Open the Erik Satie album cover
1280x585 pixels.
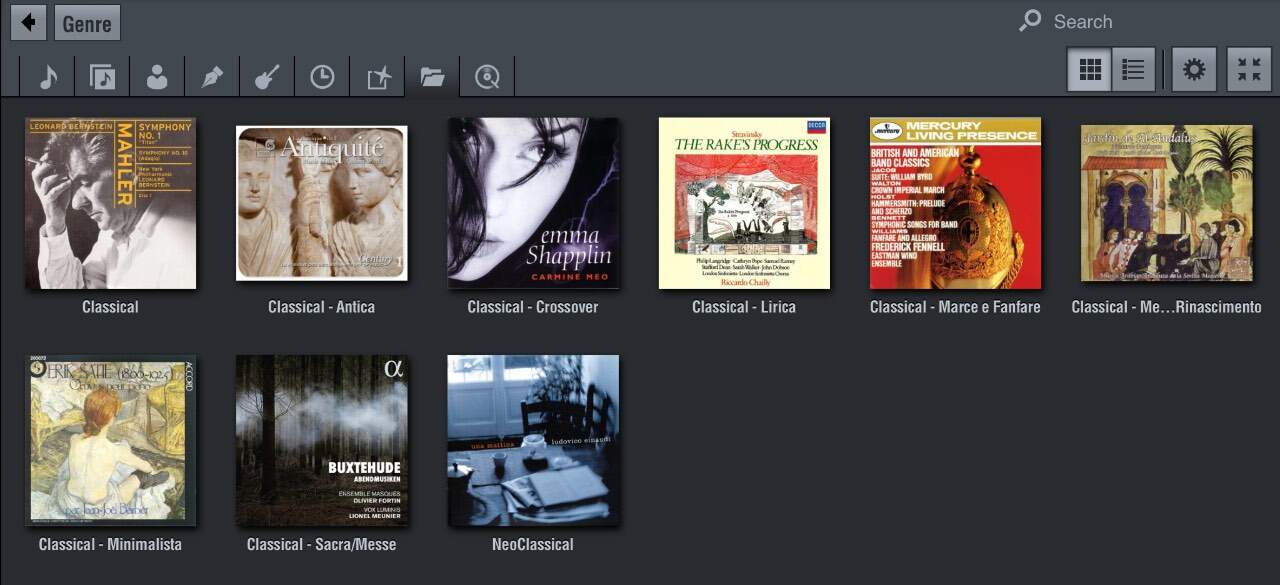coord(111,440)
